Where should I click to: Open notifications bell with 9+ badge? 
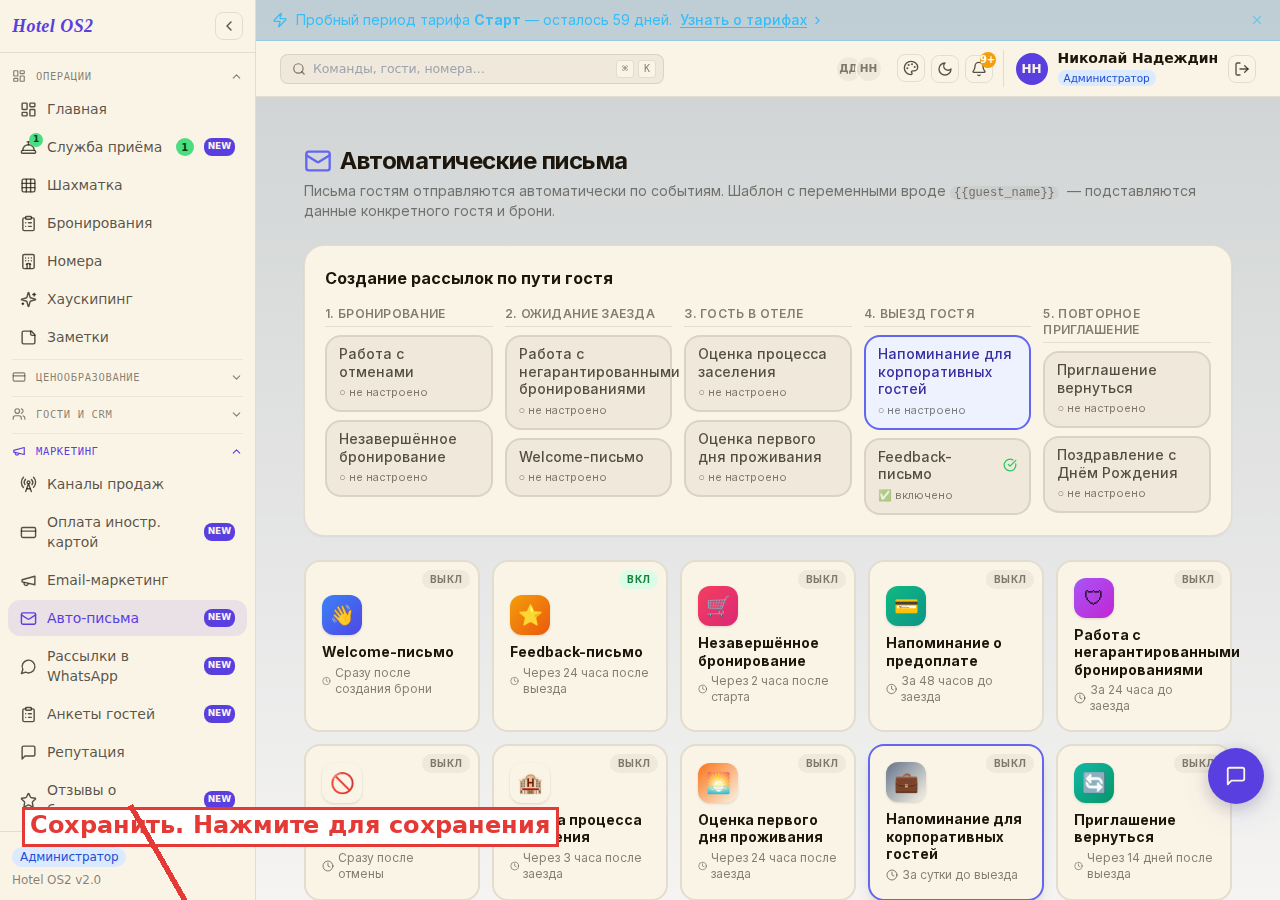979,68
